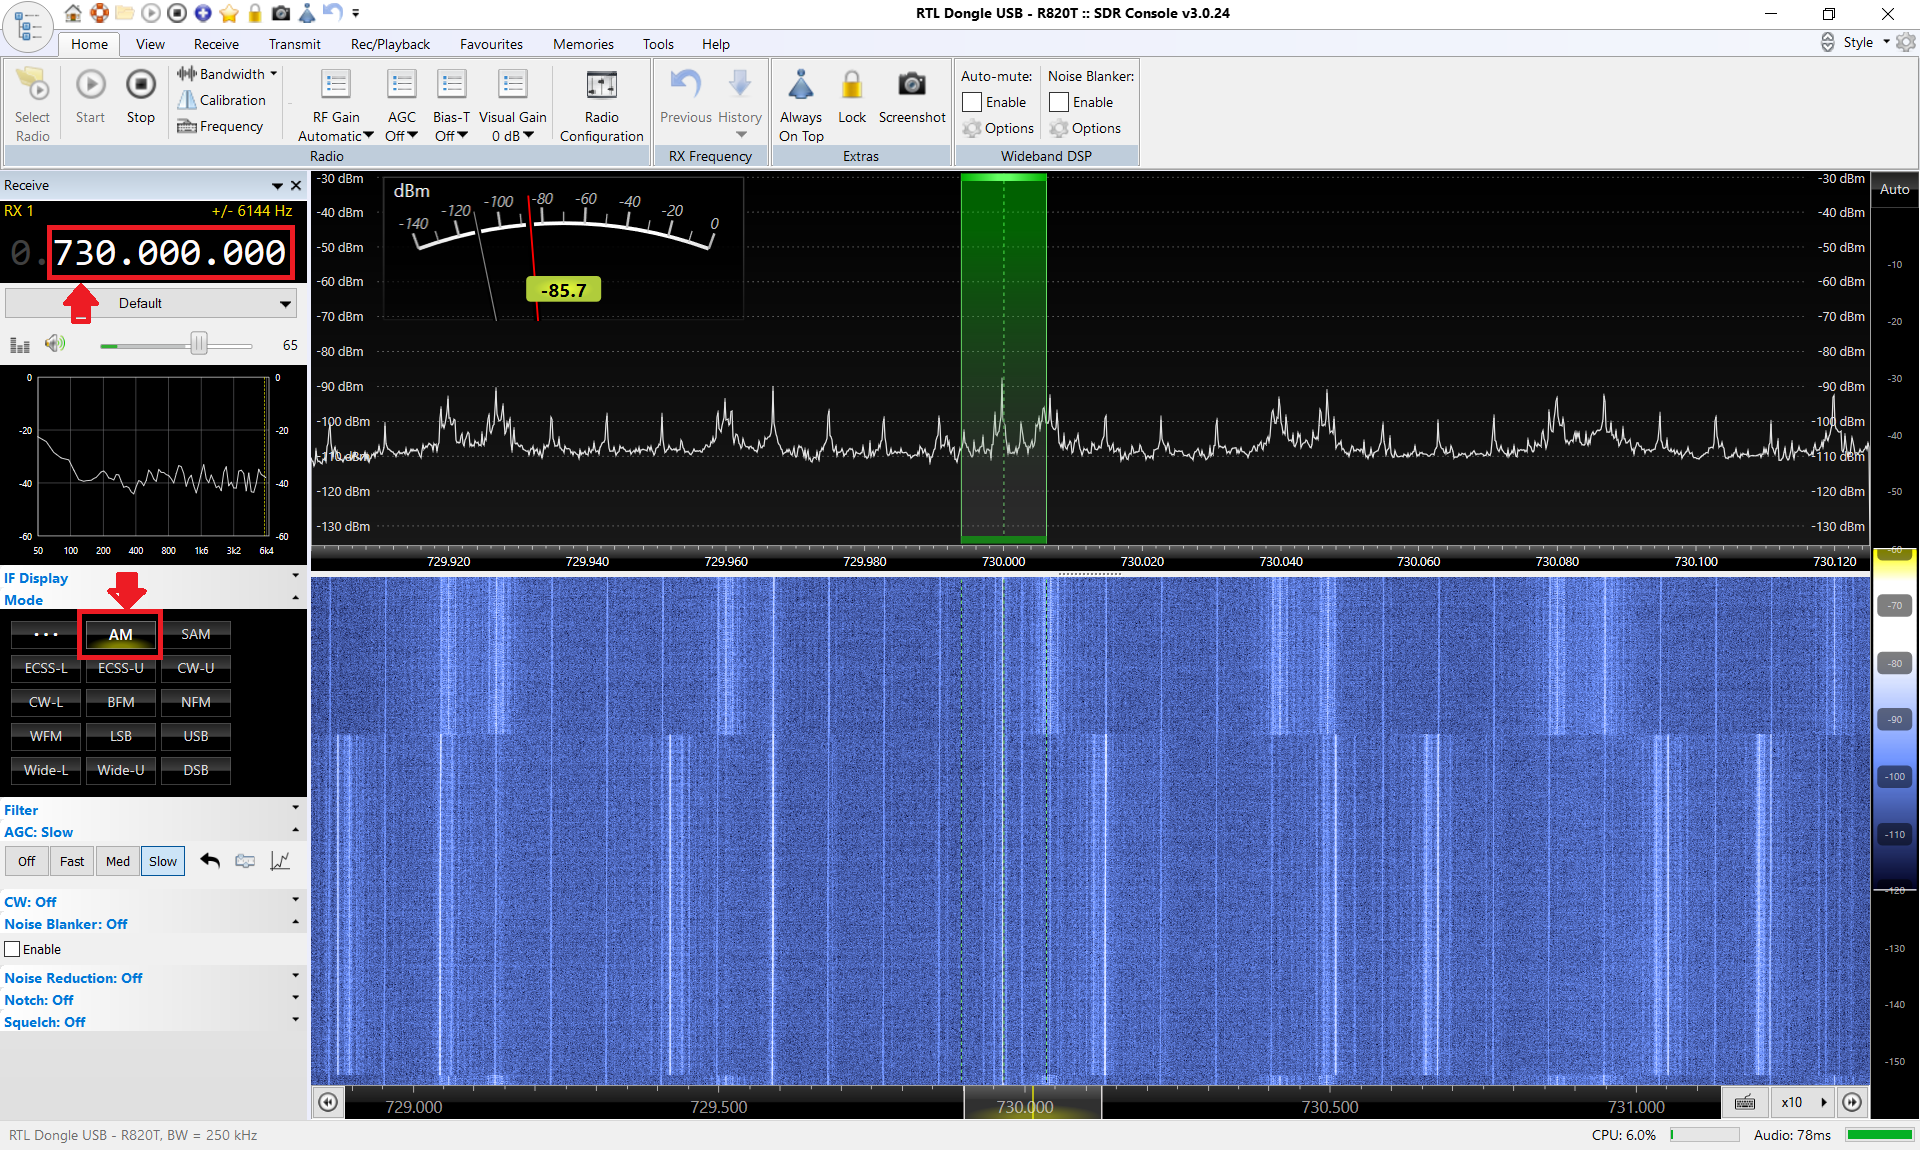The width and height of the screenshot is (1920, 1150).
Task: Take a Screenshot with camera icon
Action: [x=911, y=86]
